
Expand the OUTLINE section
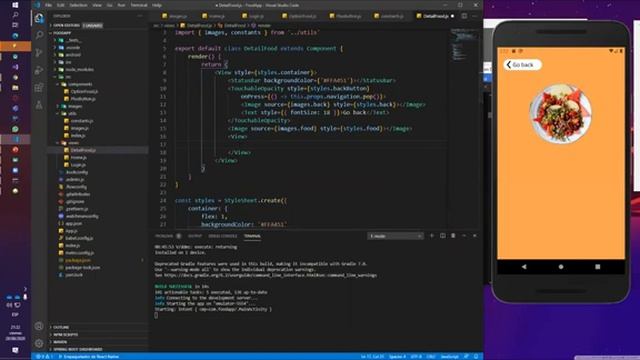(x=60, y=327)
